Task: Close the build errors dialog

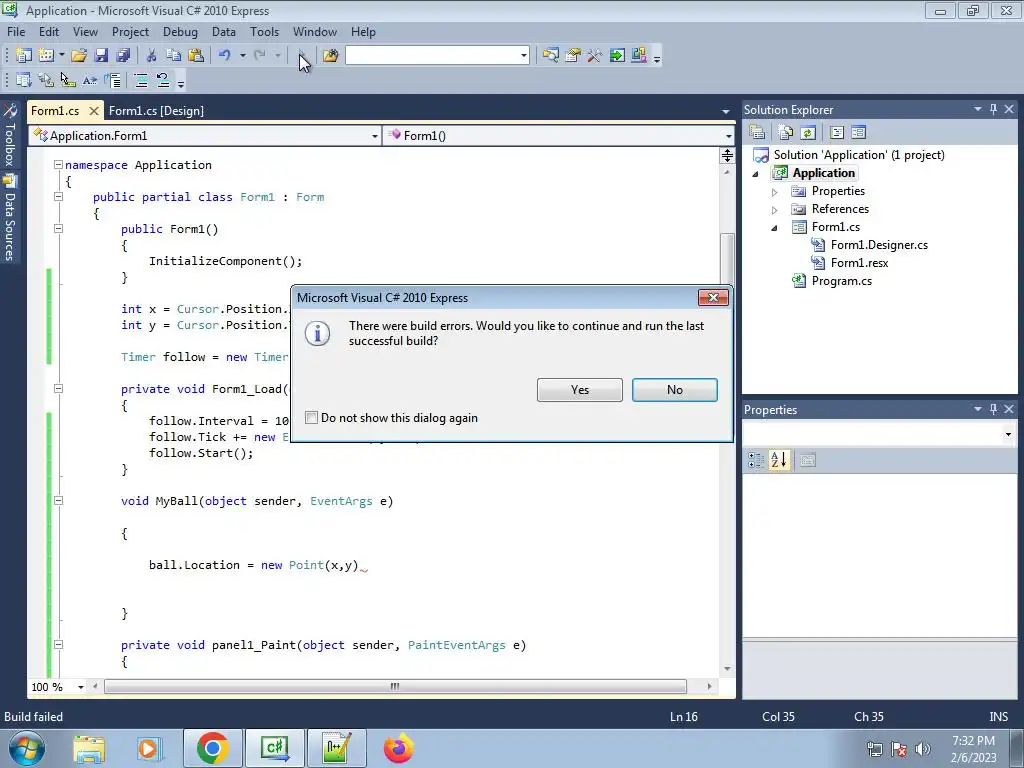Action: tap(713, 298)
